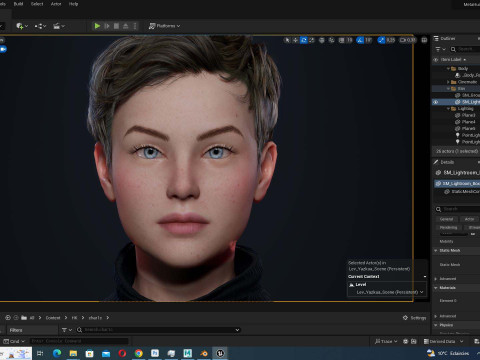Image resolution: width=480 pixels, height=360 pixels.
Task: Select the first PointLight in Outliner
Action: pos(467,135)
